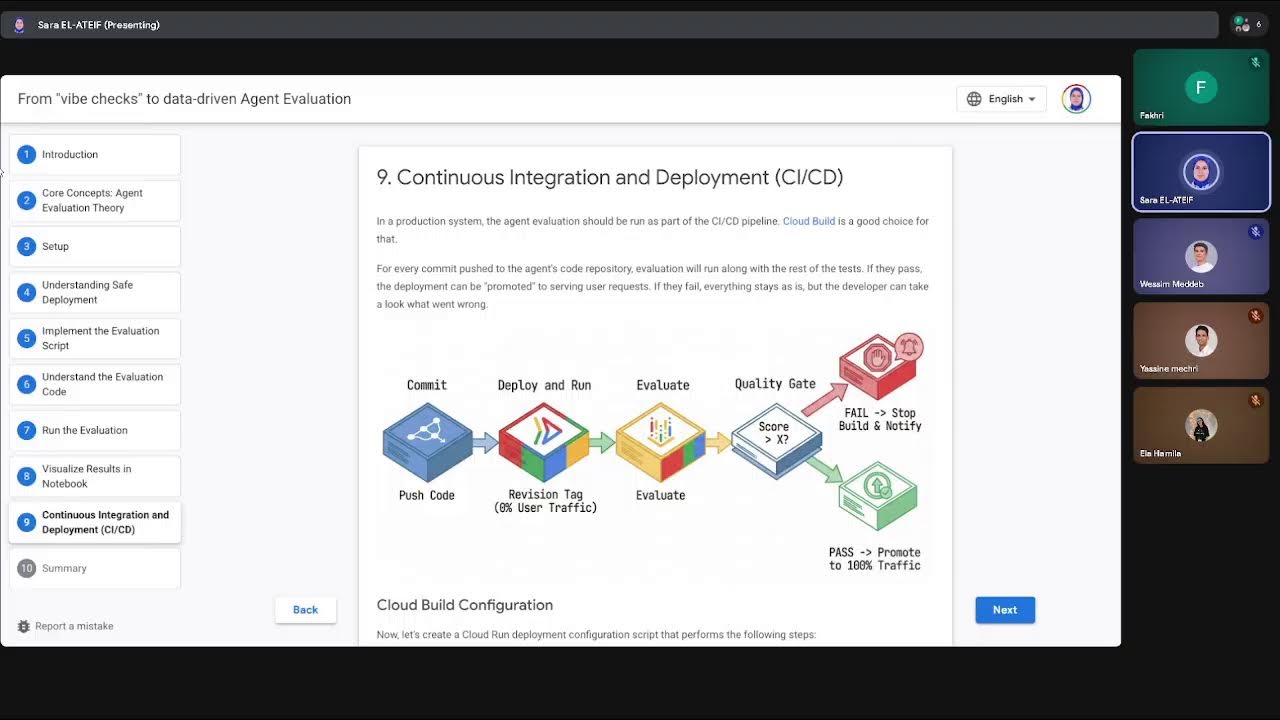Click the Back button

point(305,610)
